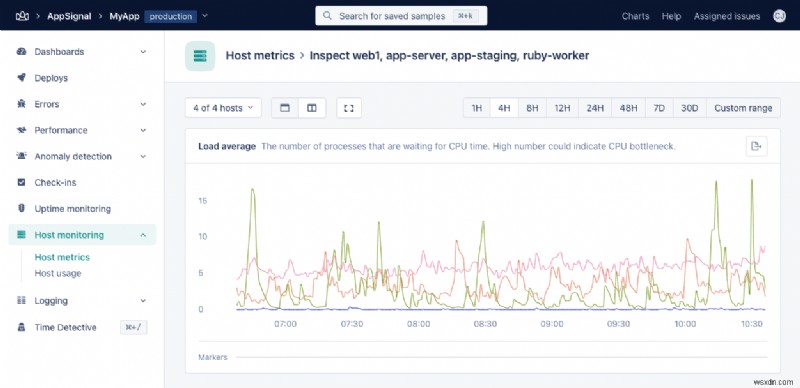800x388 pixels.
Task: Click the Host metrics breadcrumb heading
Action: [x=260, y=56]
